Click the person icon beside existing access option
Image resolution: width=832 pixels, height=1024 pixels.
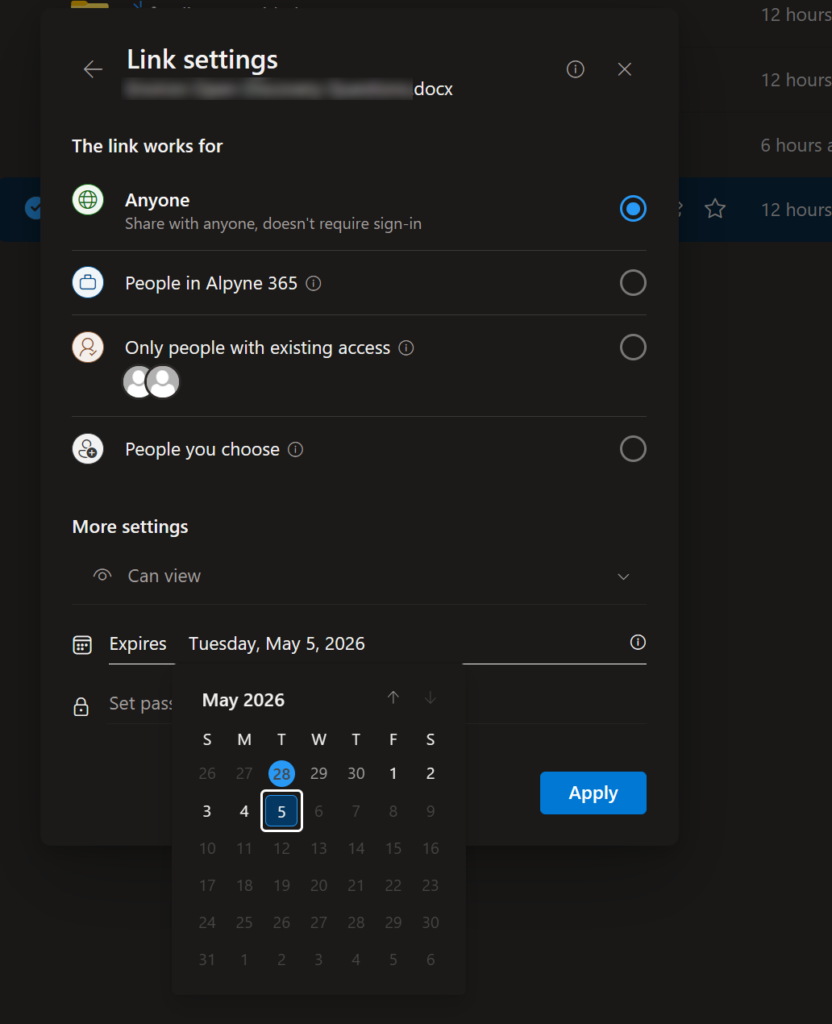(87, 347)
